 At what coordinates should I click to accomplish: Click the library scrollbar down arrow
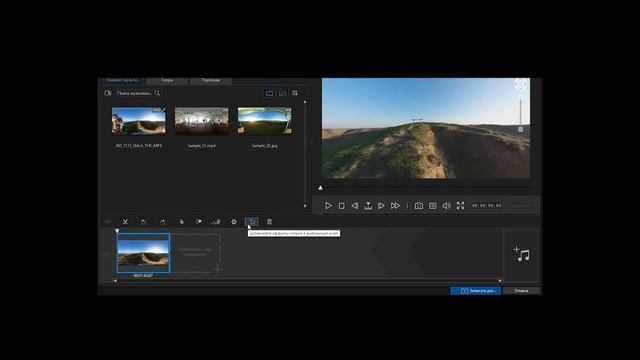point(305,206)
